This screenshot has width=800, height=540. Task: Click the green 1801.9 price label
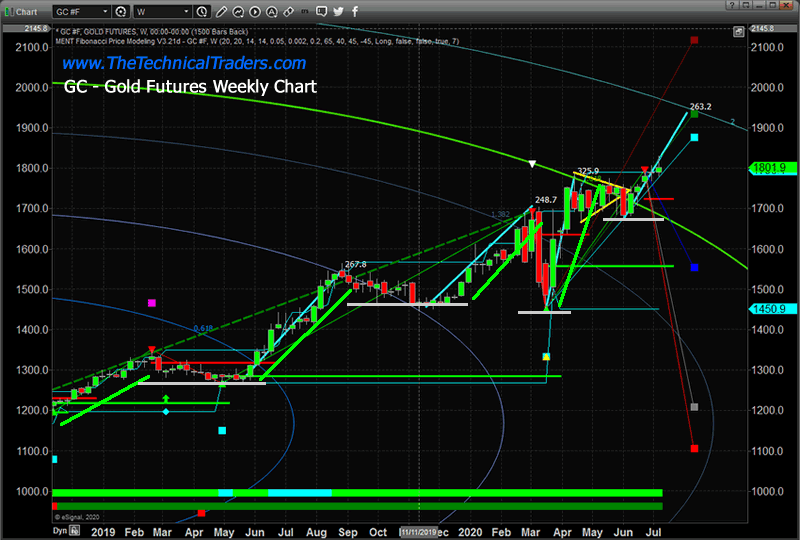point(772,168)
